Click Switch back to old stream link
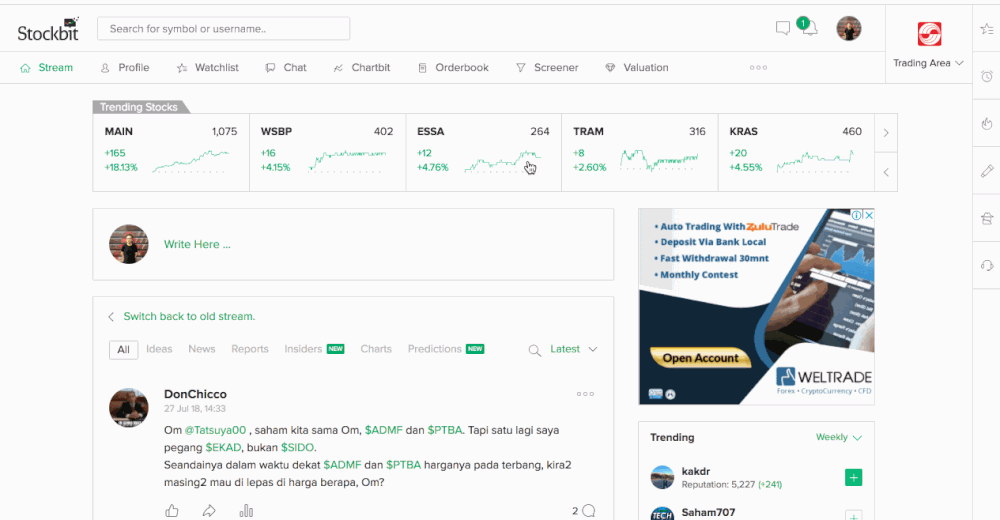The image size is (1000, 520). coord(189,316)
